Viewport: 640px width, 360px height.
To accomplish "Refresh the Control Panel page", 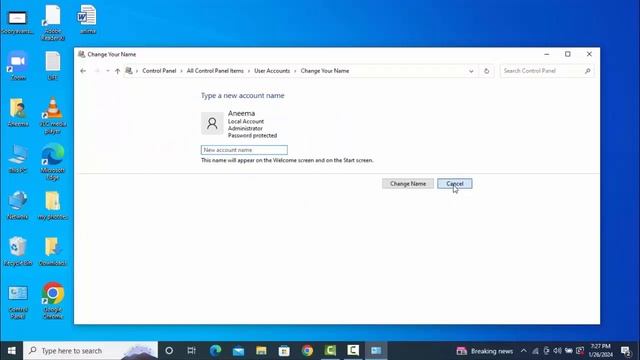I will pos(486,71).
